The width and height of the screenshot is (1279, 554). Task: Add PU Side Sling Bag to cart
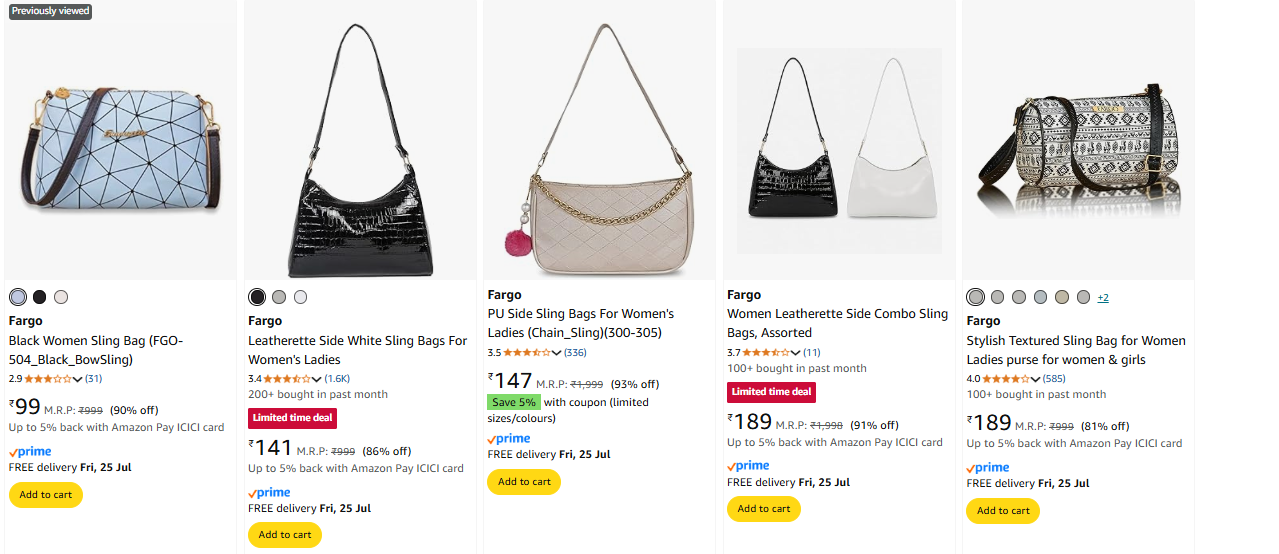point(524,482)
